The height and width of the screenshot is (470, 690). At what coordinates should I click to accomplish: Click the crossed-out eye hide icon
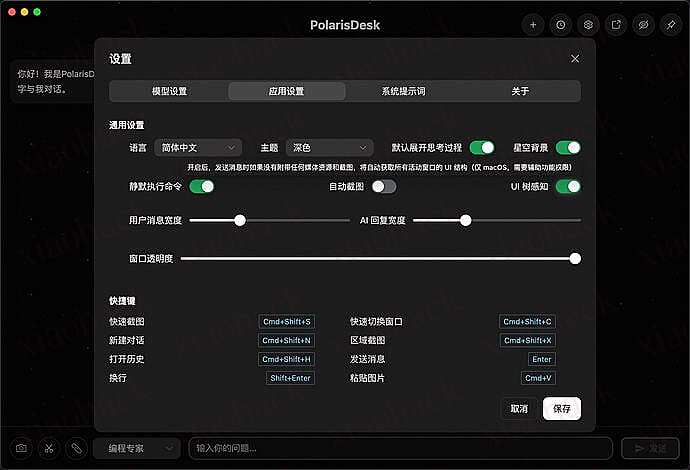(644, 24)
